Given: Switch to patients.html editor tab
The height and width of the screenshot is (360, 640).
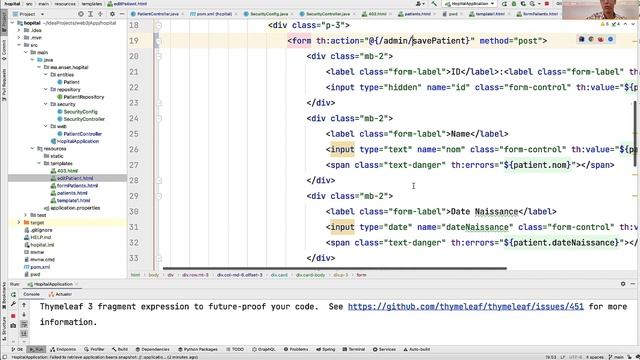Looking at the screenshot, I should tap(417, 14).
